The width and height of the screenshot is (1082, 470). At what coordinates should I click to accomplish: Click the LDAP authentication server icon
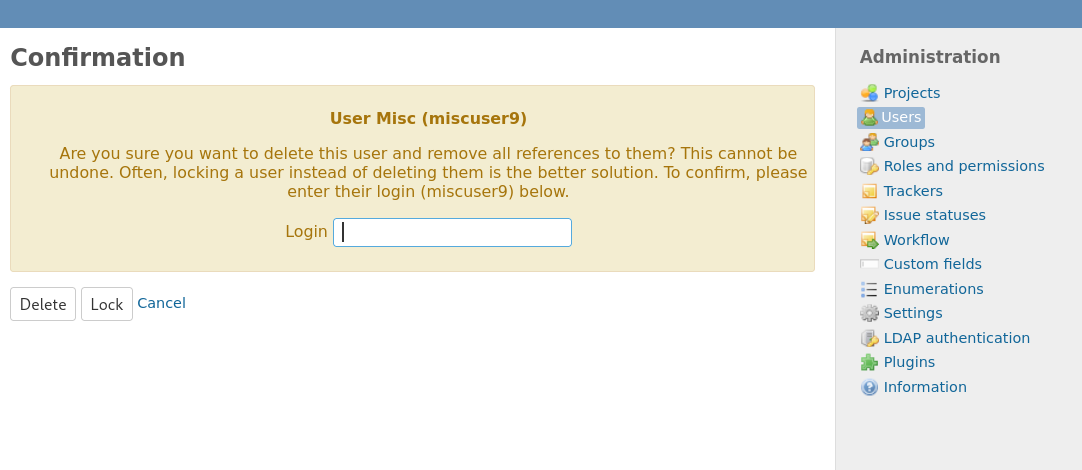869,338
